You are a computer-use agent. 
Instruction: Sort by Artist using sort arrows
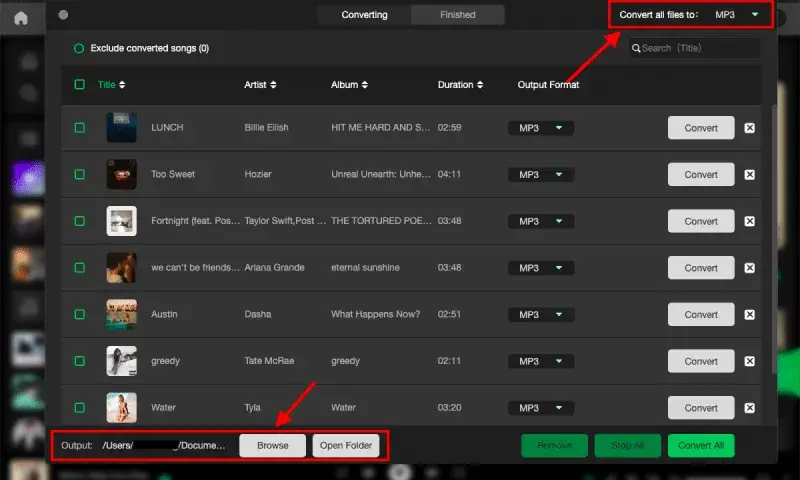(x=273, y=85)
